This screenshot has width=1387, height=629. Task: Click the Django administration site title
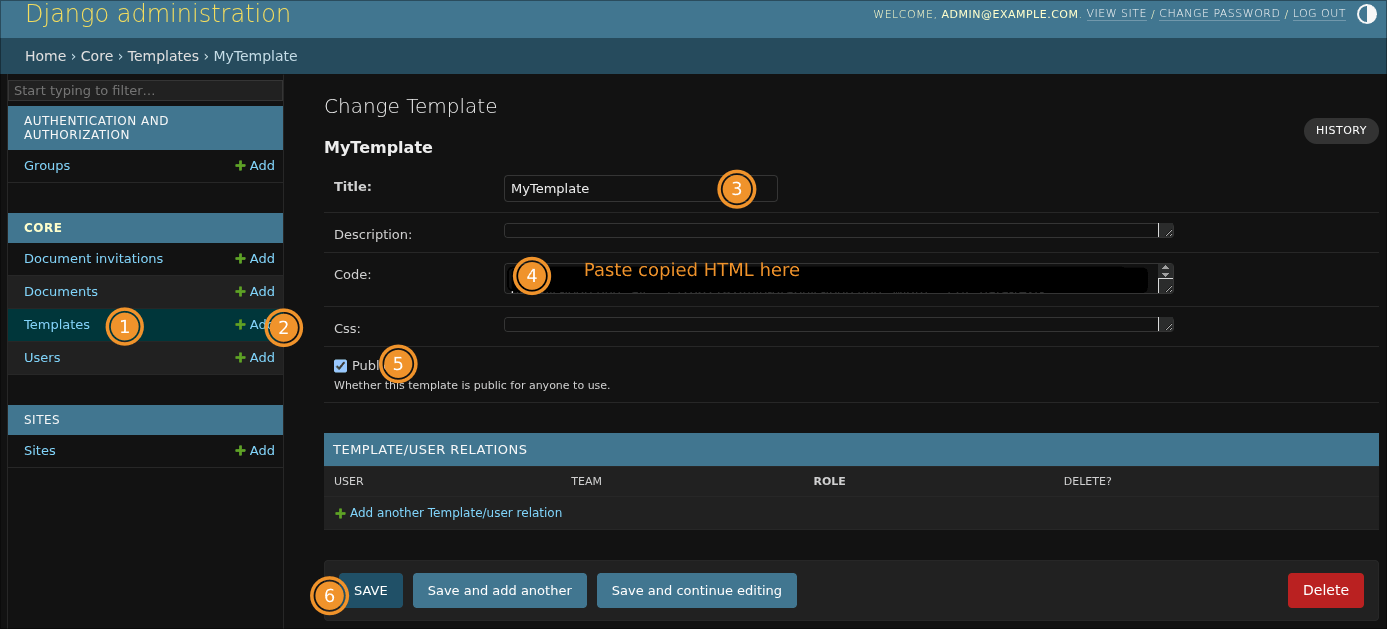click(x=158, y=15)
